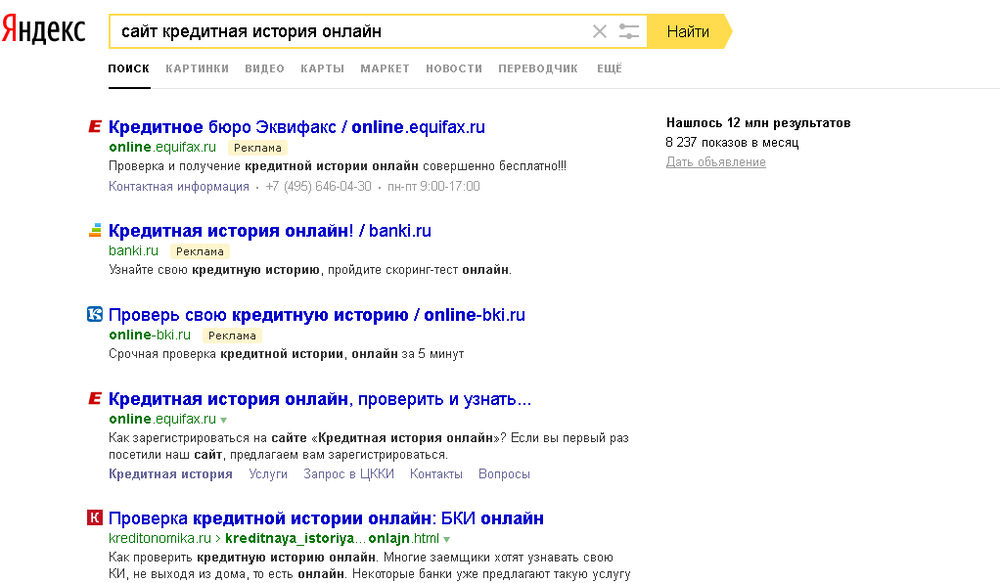1000x583 pixels.
Task: Click the пн-пт 9:00-17:00 hours text
Action: click(x=434, y=186)
